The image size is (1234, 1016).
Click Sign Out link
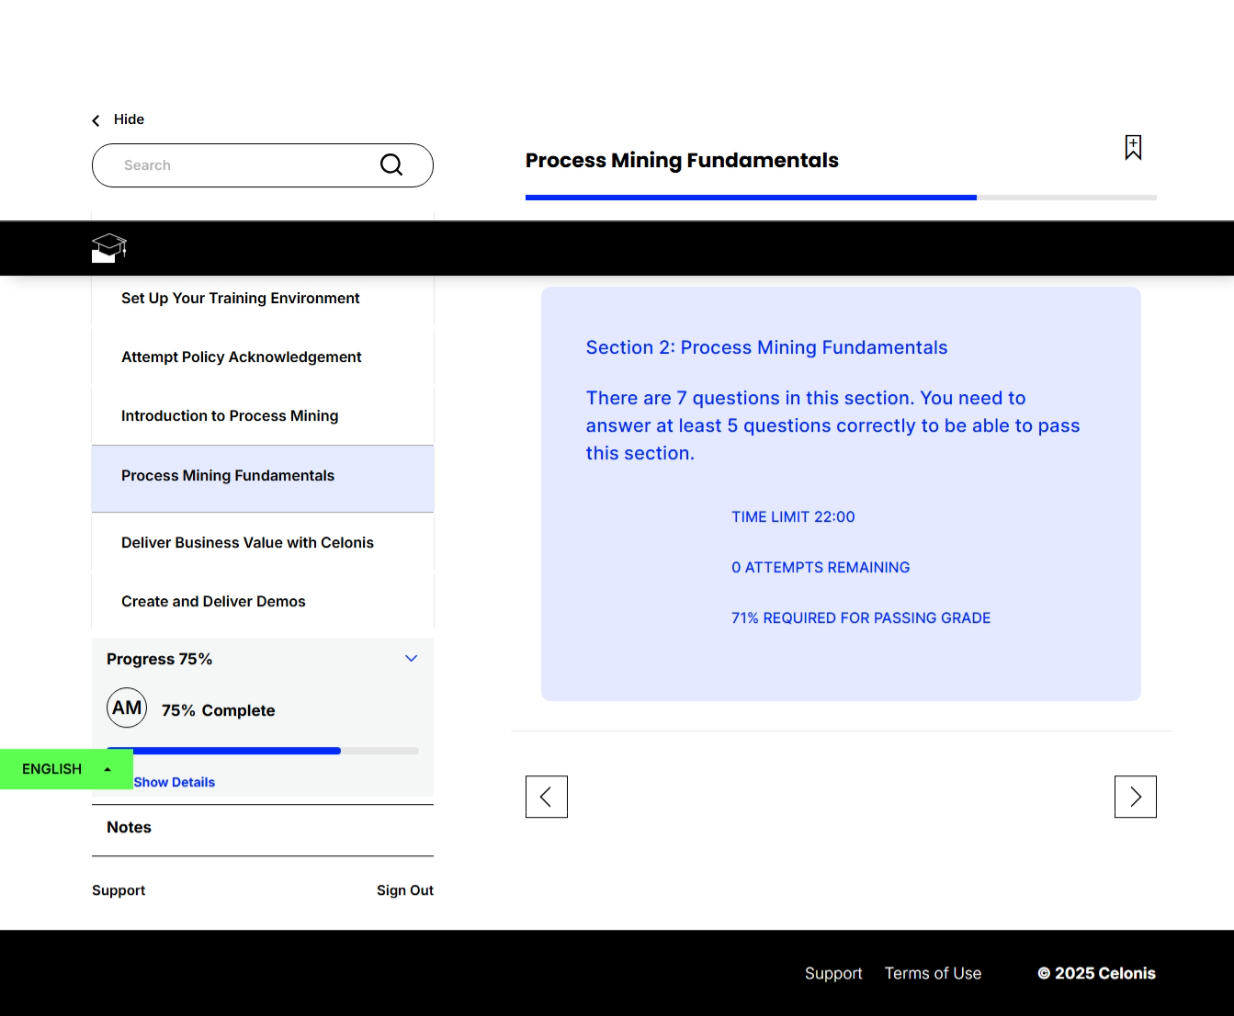pyautogui.click(x=405, y=890)
